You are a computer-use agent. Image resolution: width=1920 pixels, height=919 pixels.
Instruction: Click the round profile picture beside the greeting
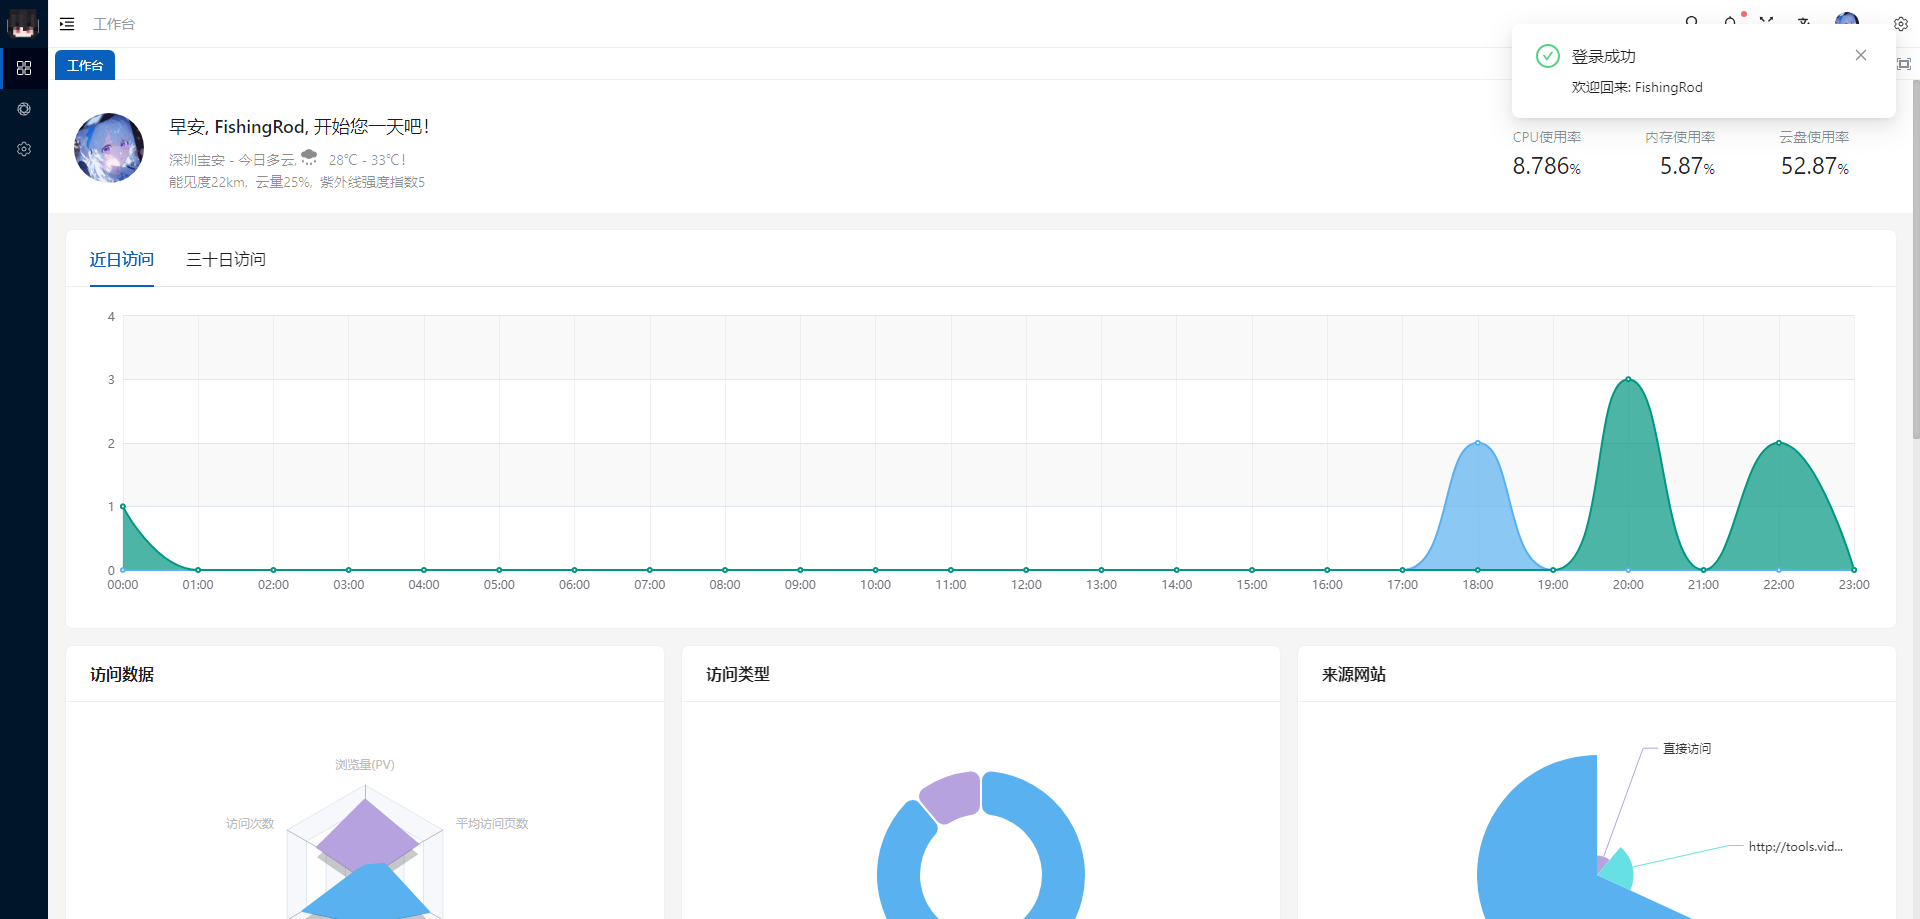(109, 148)
